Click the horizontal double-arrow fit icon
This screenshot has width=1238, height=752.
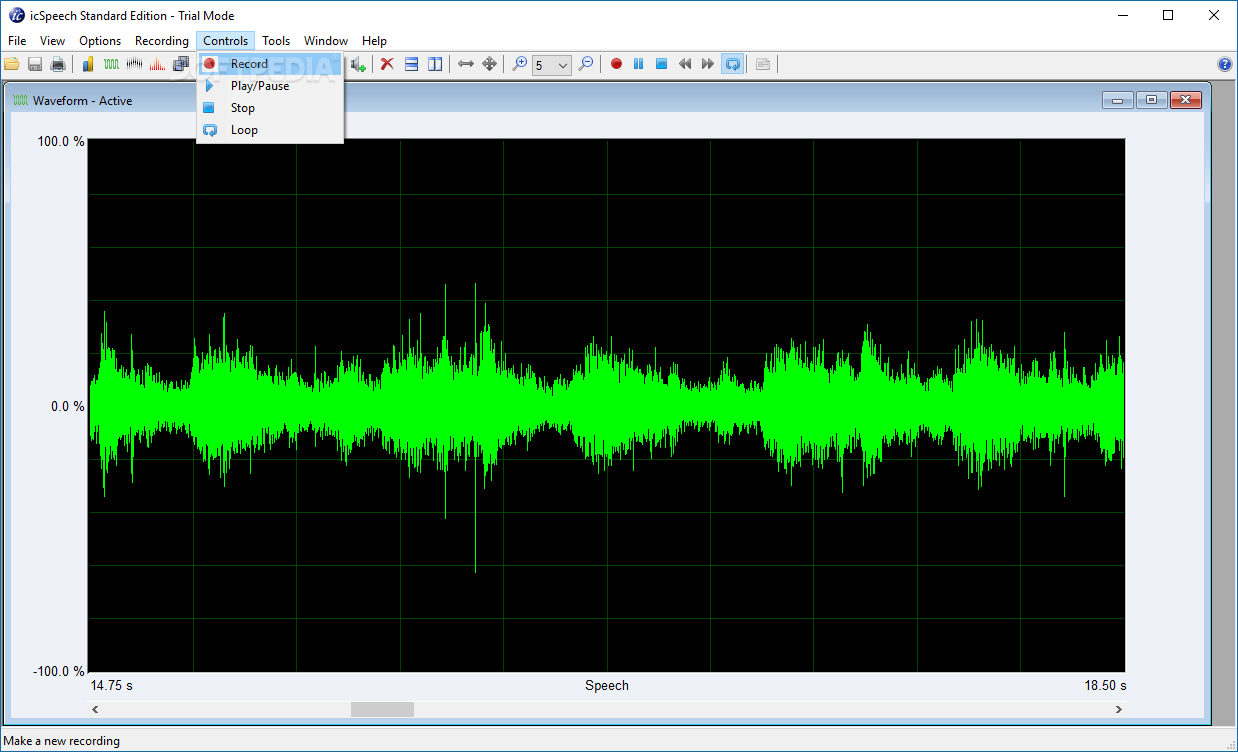[x=466, y=64]
